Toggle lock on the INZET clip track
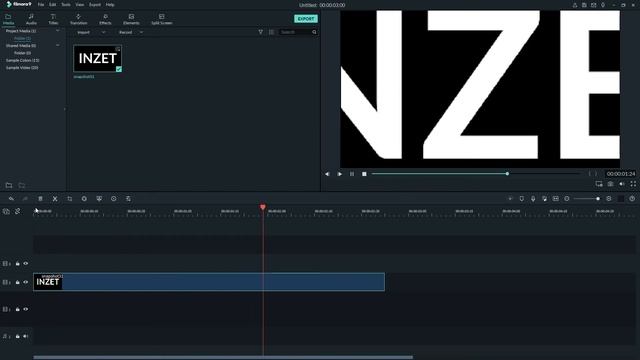Image resolution: width=640 pixels, height=360 pixels. (x=18, y=282)
